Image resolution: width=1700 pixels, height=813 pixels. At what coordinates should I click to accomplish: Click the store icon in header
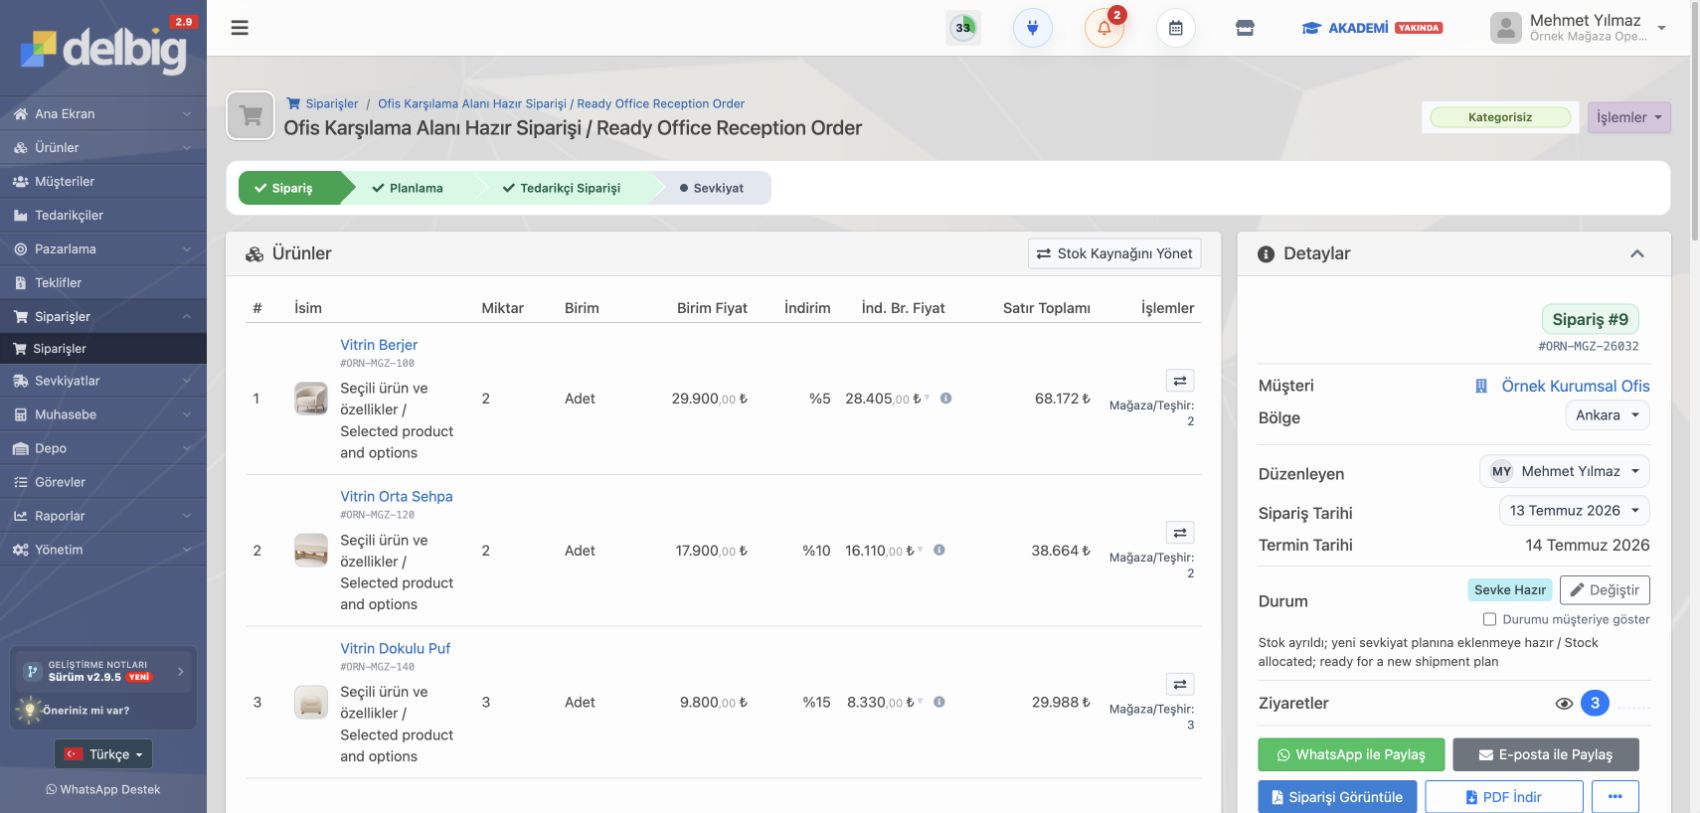tap(1245, 28)
